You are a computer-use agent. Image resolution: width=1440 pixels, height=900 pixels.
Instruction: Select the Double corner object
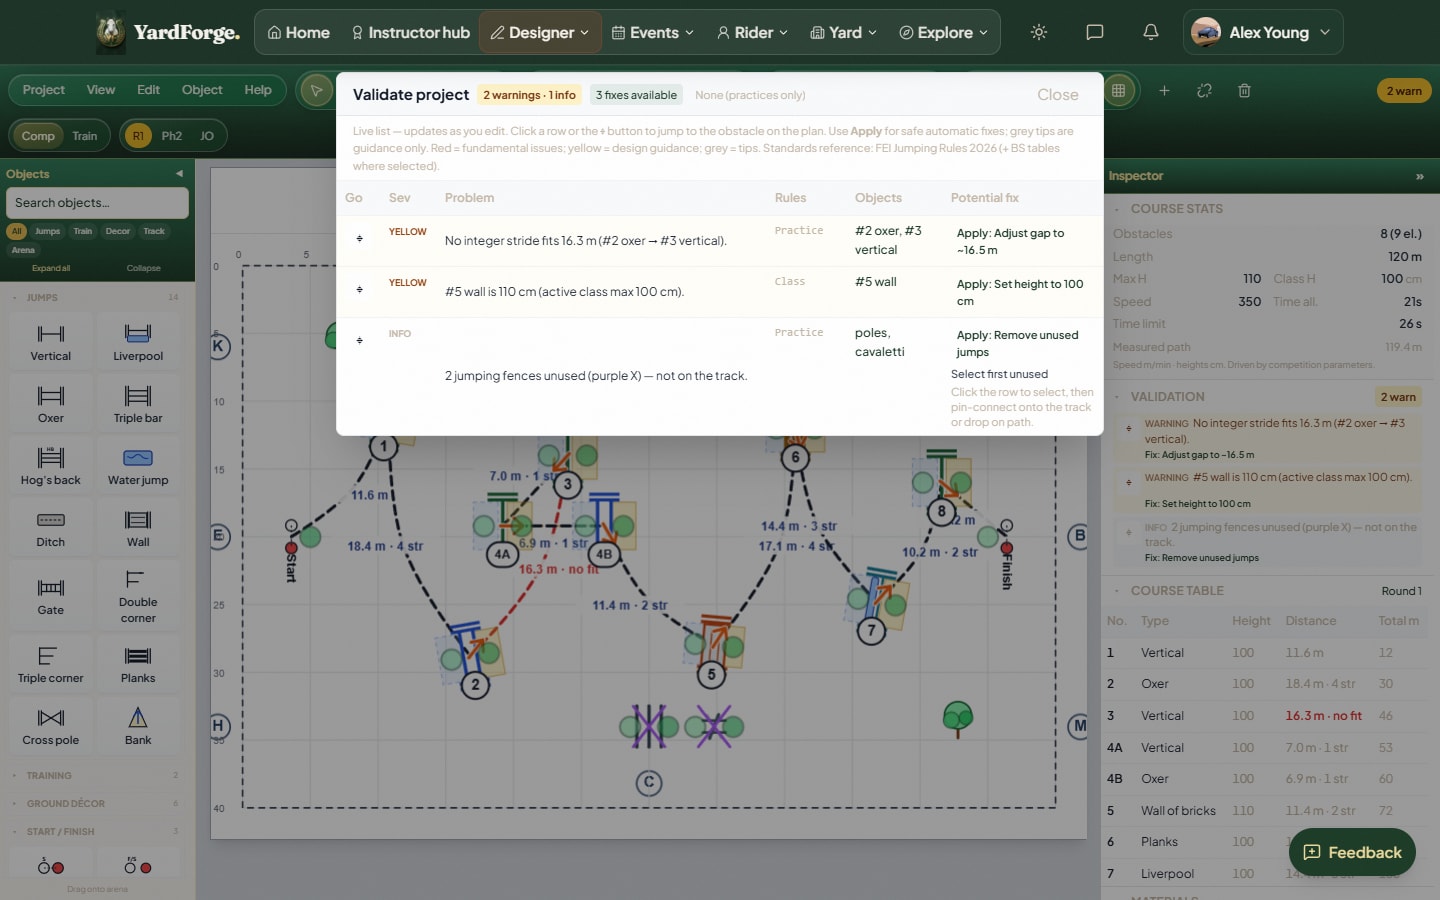(138, 596)
